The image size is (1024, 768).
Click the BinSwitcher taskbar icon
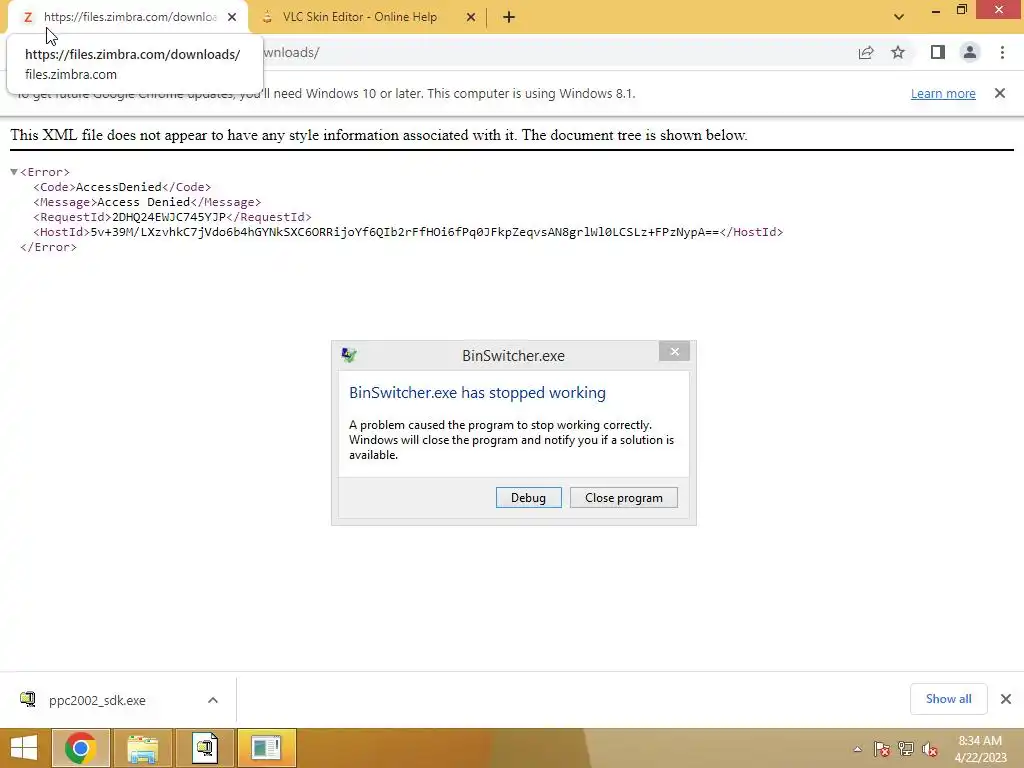(x=266, y=748)
